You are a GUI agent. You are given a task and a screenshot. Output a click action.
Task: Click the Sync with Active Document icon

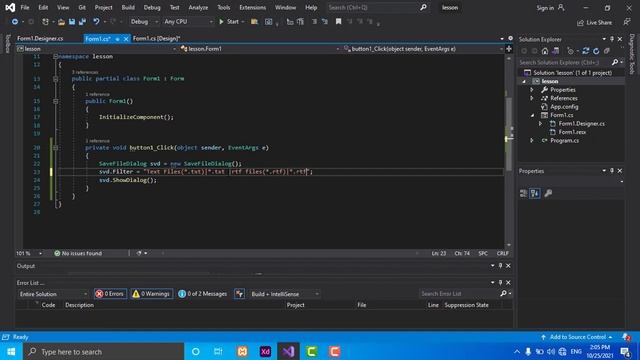(x=586, y=51)
